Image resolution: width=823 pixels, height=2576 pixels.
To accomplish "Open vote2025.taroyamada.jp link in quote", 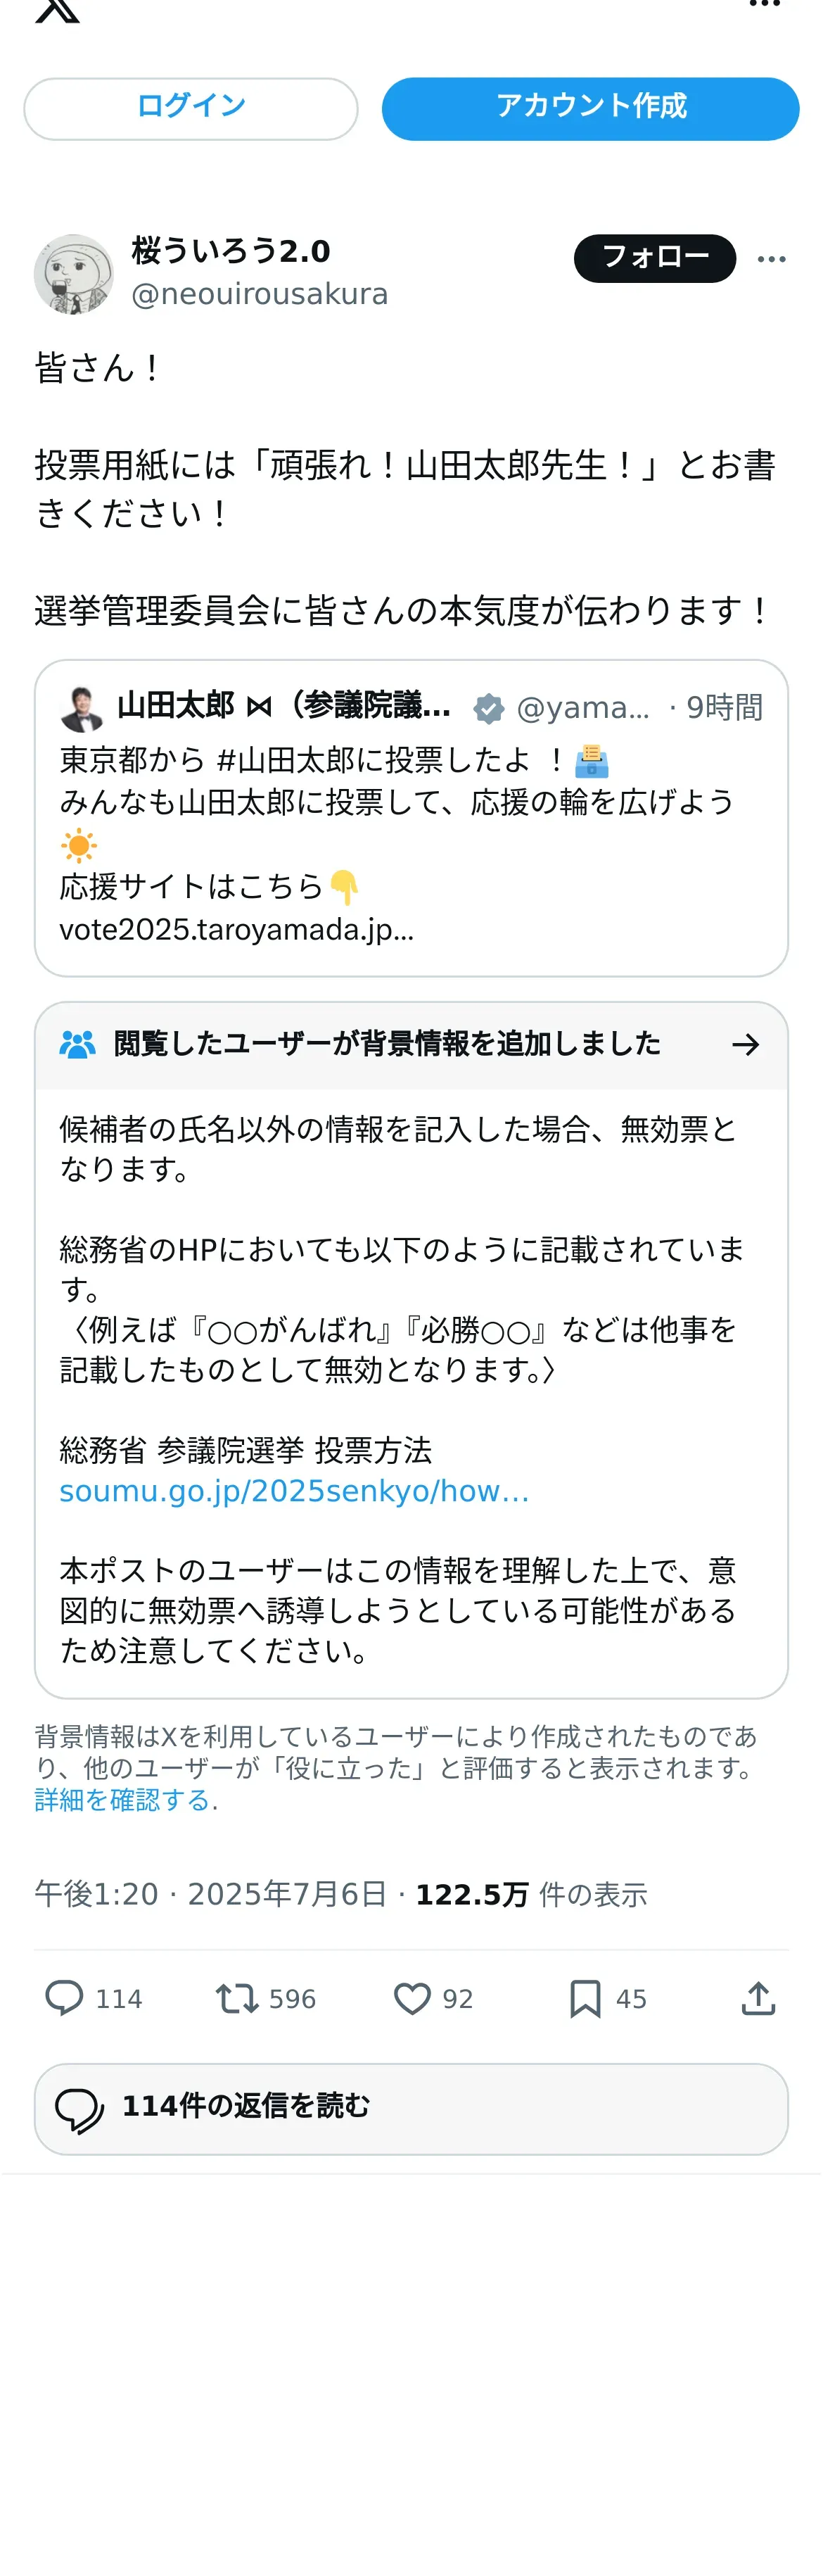I will pyautogui.click(x=236, y=929).
